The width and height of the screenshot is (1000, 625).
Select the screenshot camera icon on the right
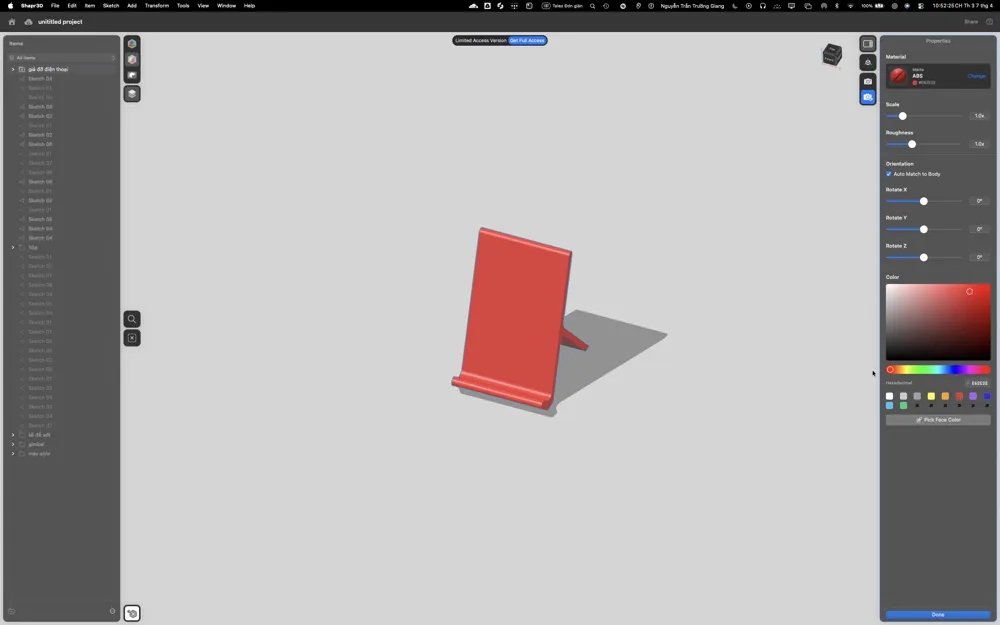point(867,79)
